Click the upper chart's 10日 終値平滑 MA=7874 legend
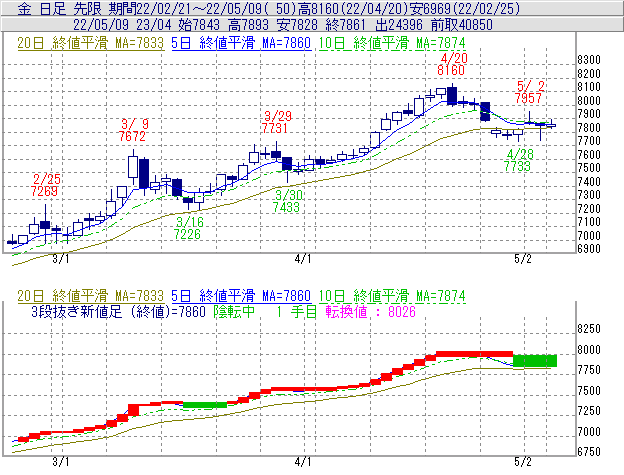 pos(392,43)
